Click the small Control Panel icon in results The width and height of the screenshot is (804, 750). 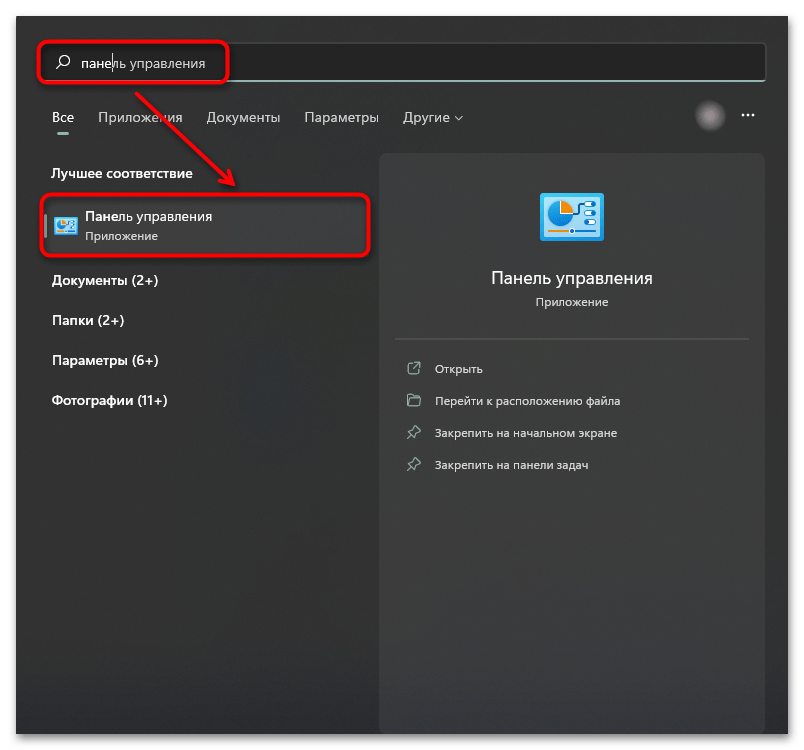click(66, 225)
